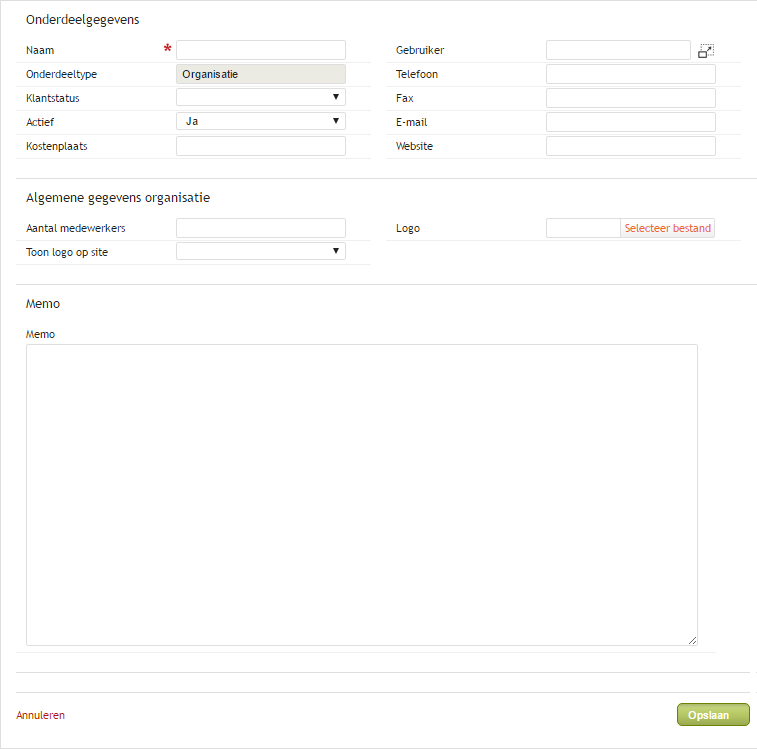Click the Logo file path field
Viewport: 757px width, 749px height.
tap(583, 228)
